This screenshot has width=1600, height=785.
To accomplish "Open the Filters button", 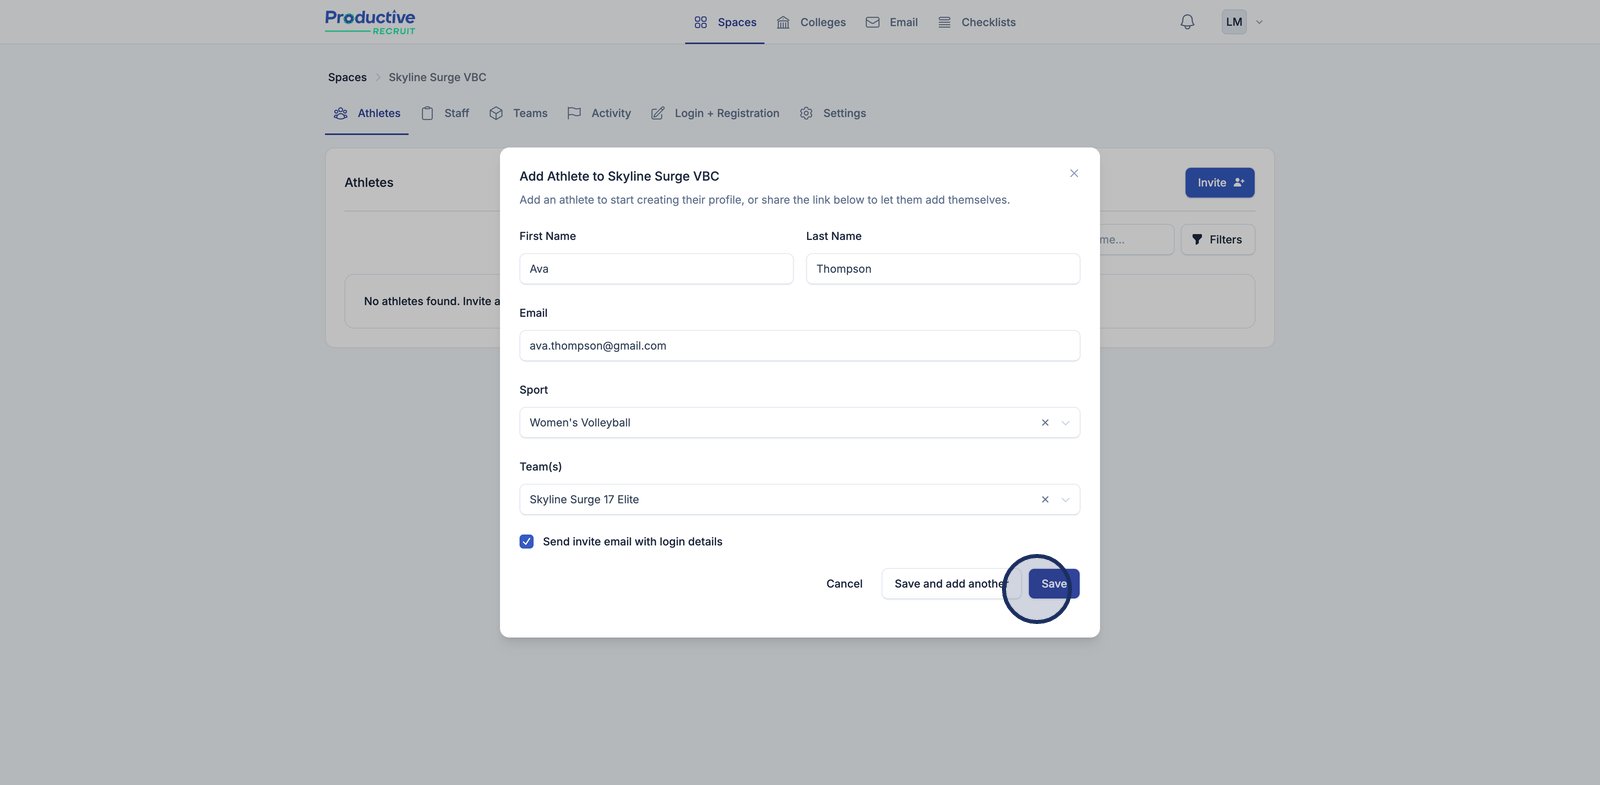I will [x=1217, y=240].
